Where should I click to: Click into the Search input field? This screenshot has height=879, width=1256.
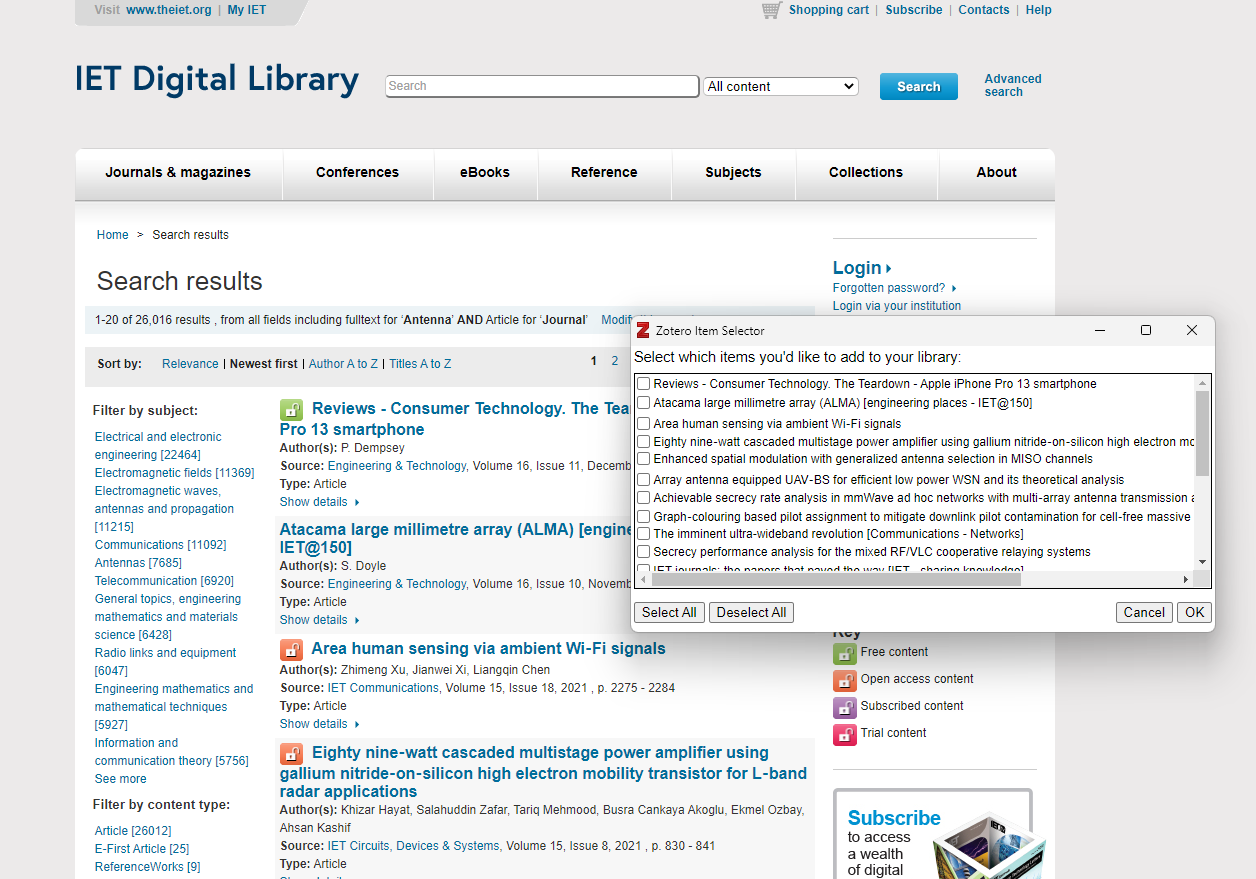pyautogui.click(x=542, y=86)
